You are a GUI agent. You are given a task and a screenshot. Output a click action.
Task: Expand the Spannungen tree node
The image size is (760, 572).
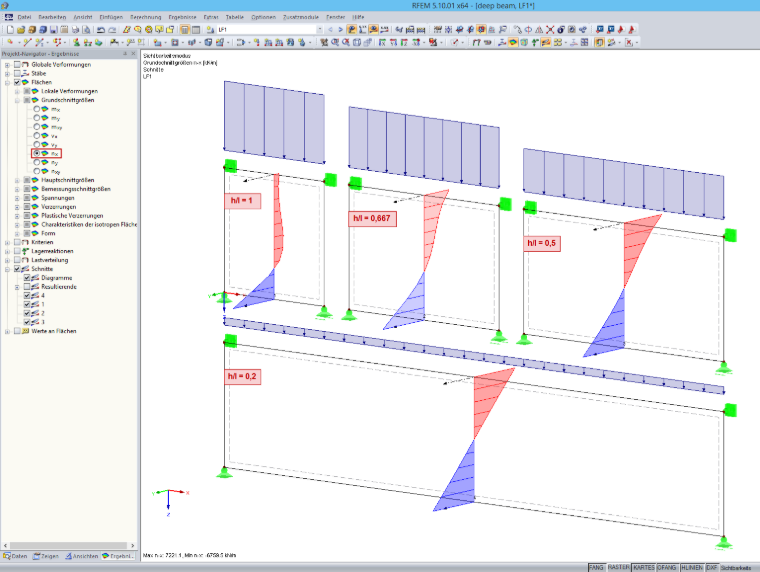(x=17, y=198)
